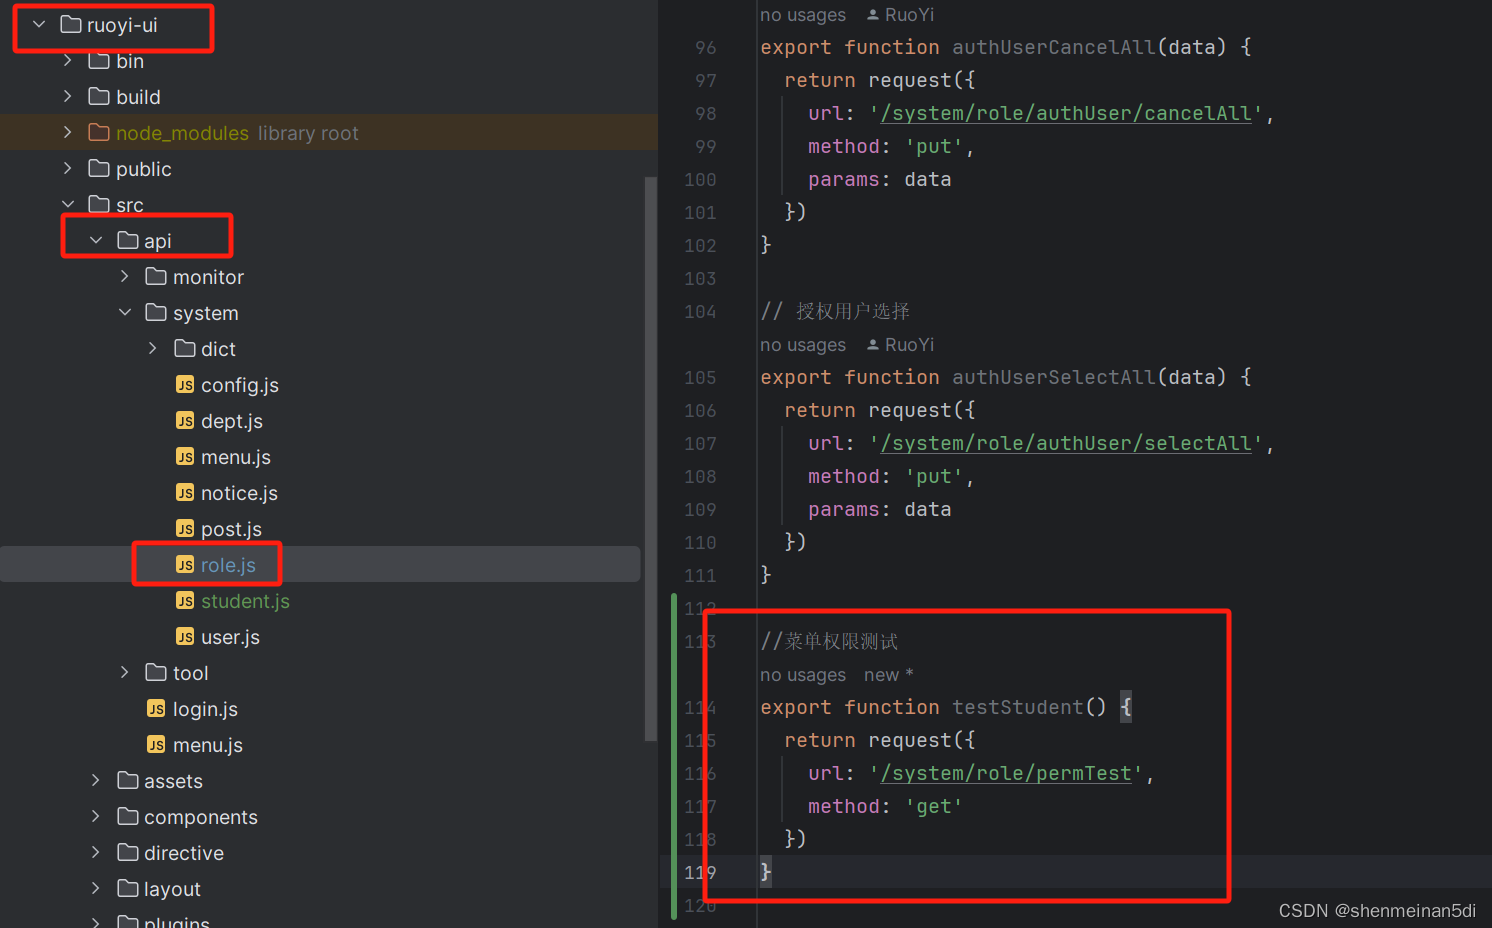This screenshot has height=928, width=1492.
Task: Click the layout folder icon
Action: click(128, 888)
